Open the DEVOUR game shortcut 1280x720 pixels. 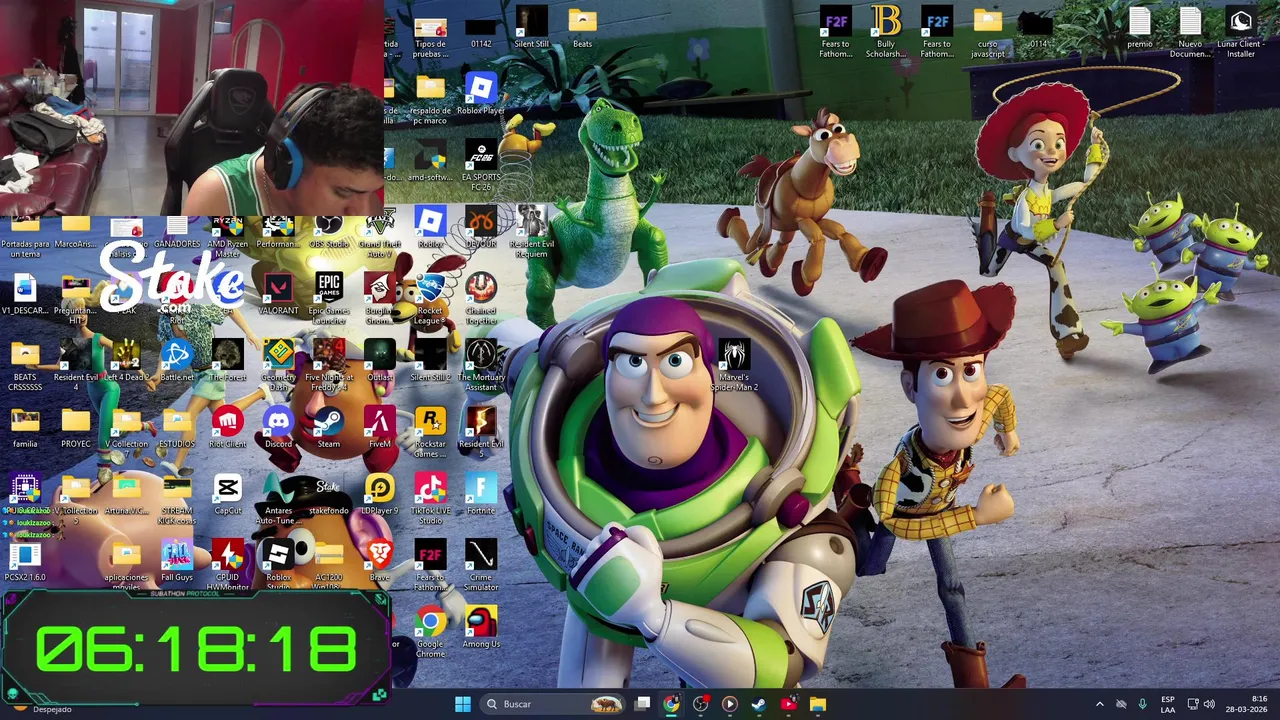point(481,228)
